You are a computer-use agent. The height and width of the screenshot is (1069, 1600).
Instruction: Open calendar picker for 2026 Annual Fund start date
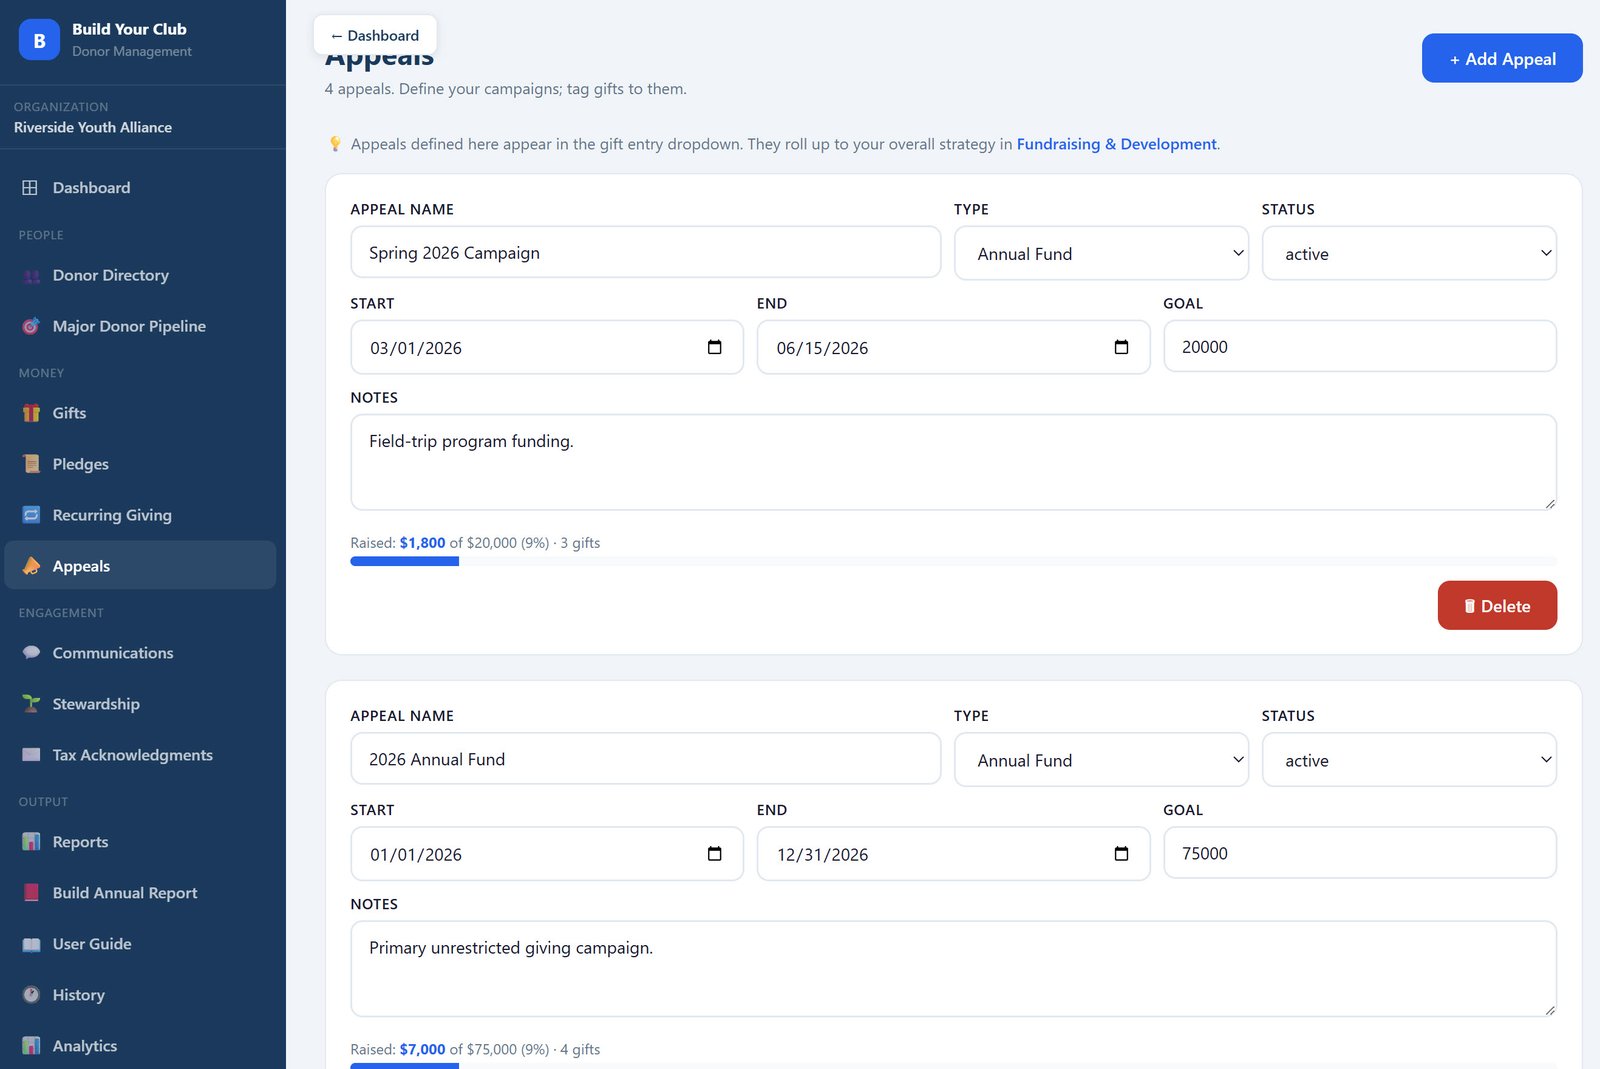click(714, 854)
